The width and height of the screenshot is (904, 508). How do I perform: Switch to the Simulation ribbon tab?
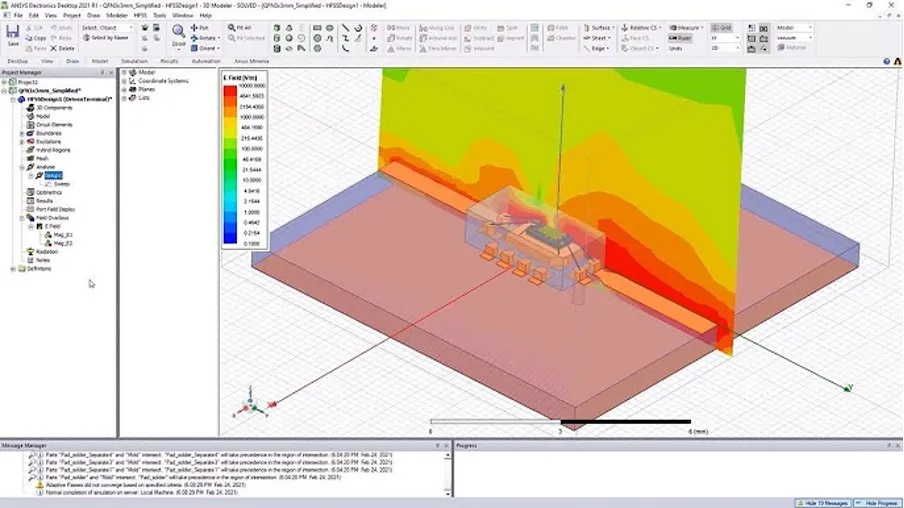133,61
